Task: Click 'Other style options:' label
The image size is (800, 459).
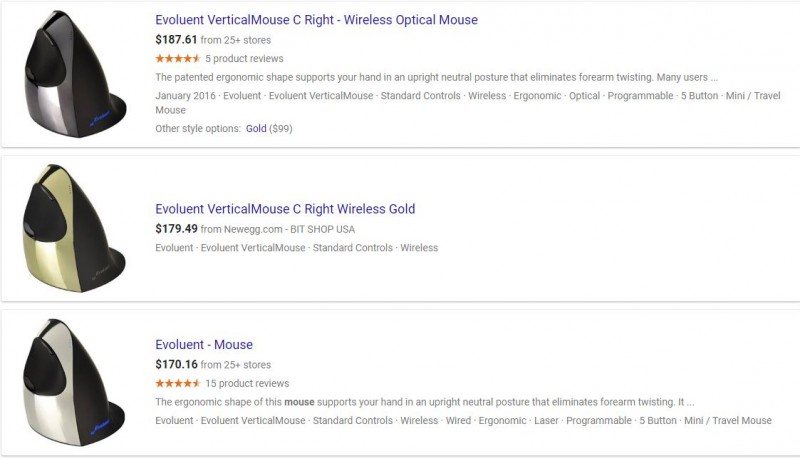Action: point(198,129)
